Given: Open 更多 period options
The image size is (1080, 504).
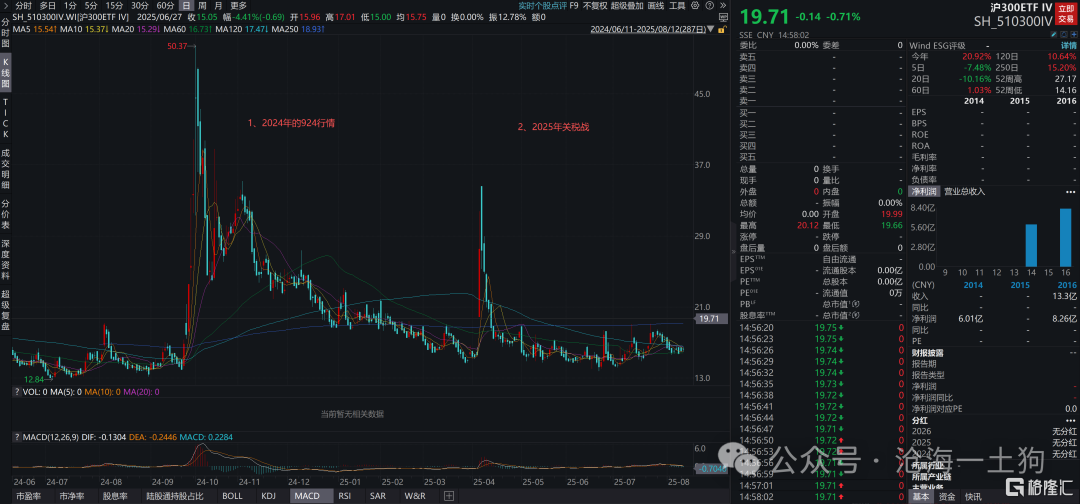Looking at the screenshot, I should [238, 6].
